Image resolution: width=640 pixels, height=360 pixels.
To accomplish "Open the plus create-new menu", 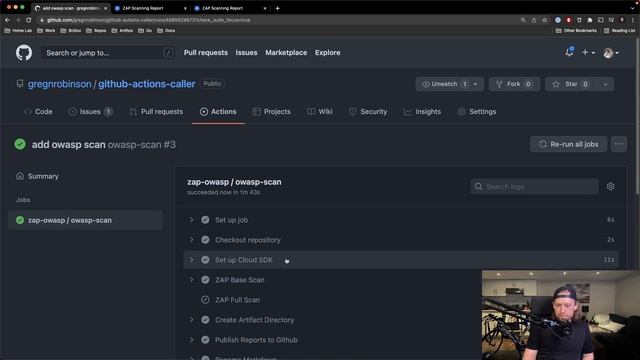I will click(x=588, y=52).
